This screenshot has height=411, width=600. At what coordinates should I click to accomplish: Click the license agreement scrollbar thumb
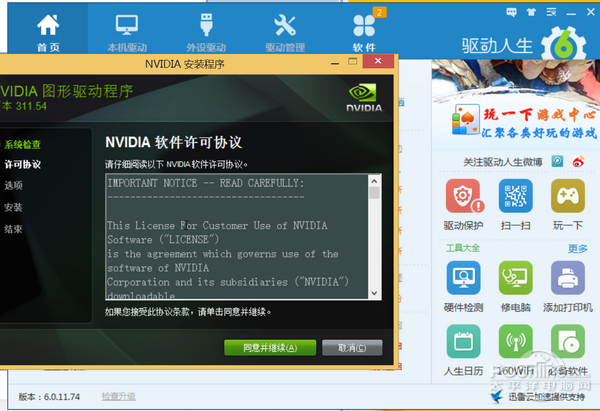coord(374,192)
